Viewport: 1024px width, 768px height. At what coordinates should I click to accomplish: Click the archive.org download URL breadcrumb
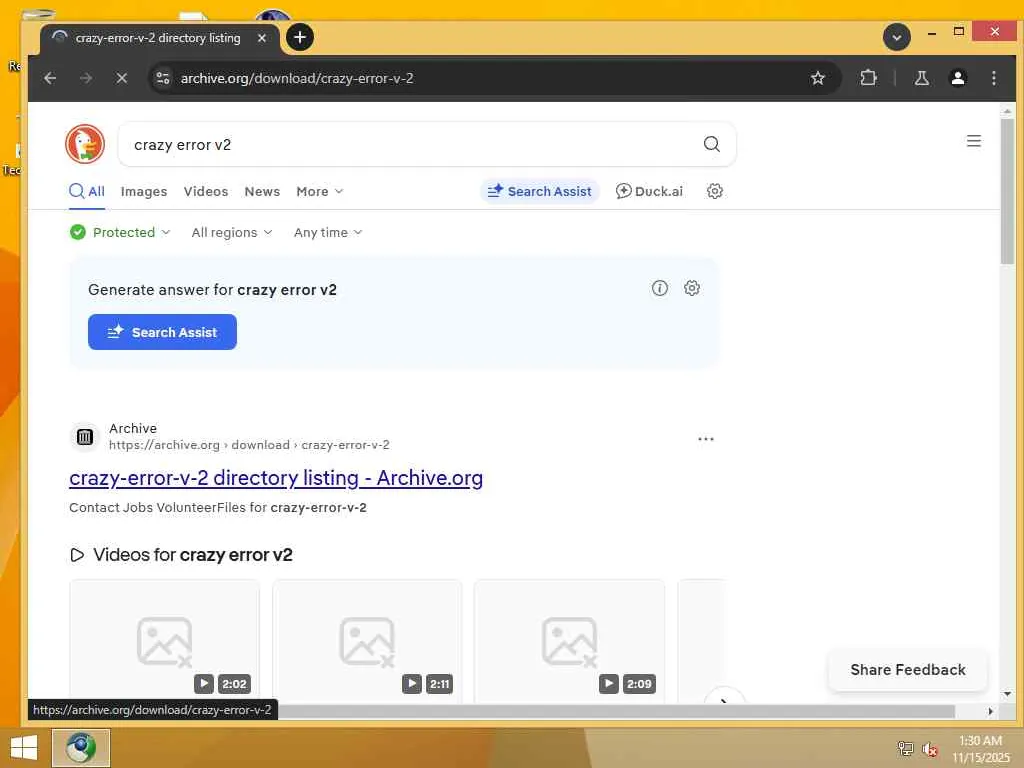click(x=249, y=445)
